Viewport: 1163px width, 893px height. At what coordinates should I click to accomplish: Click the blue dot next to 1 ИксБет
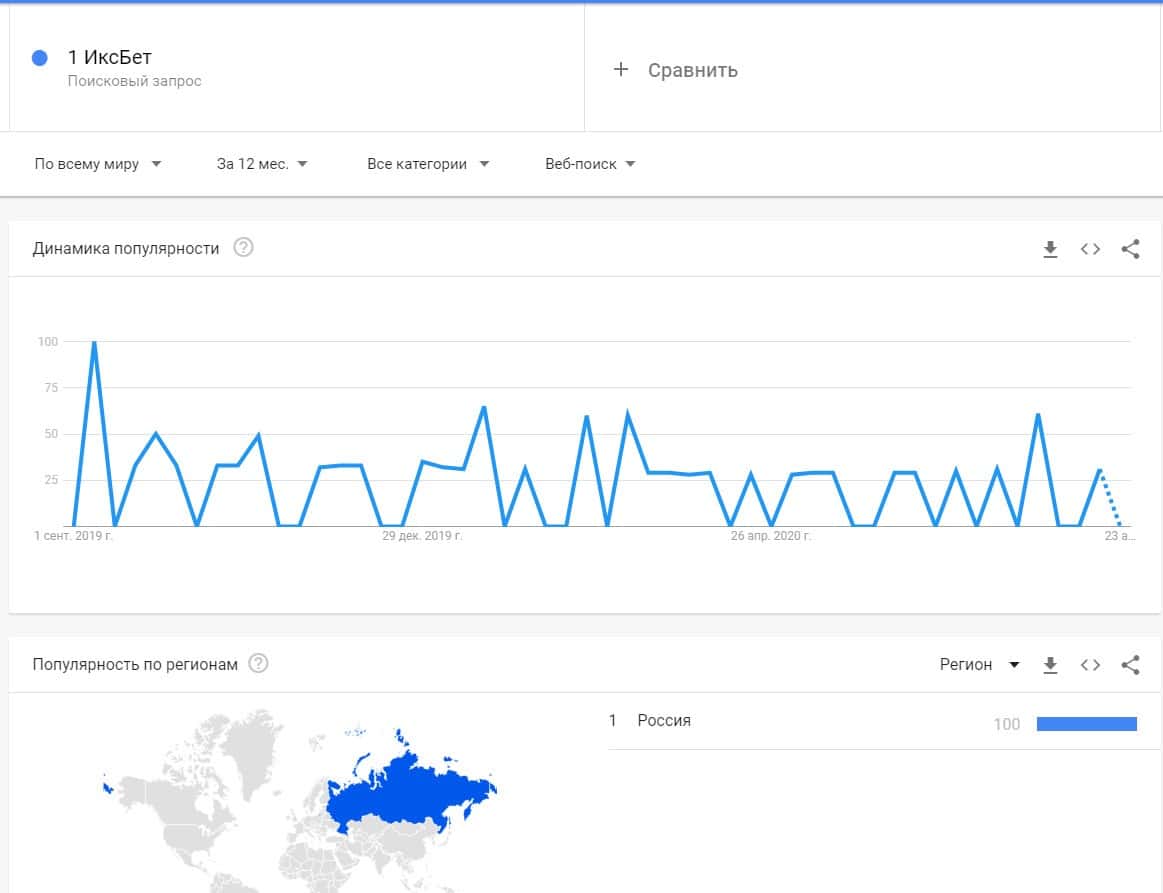pos(40,58)
